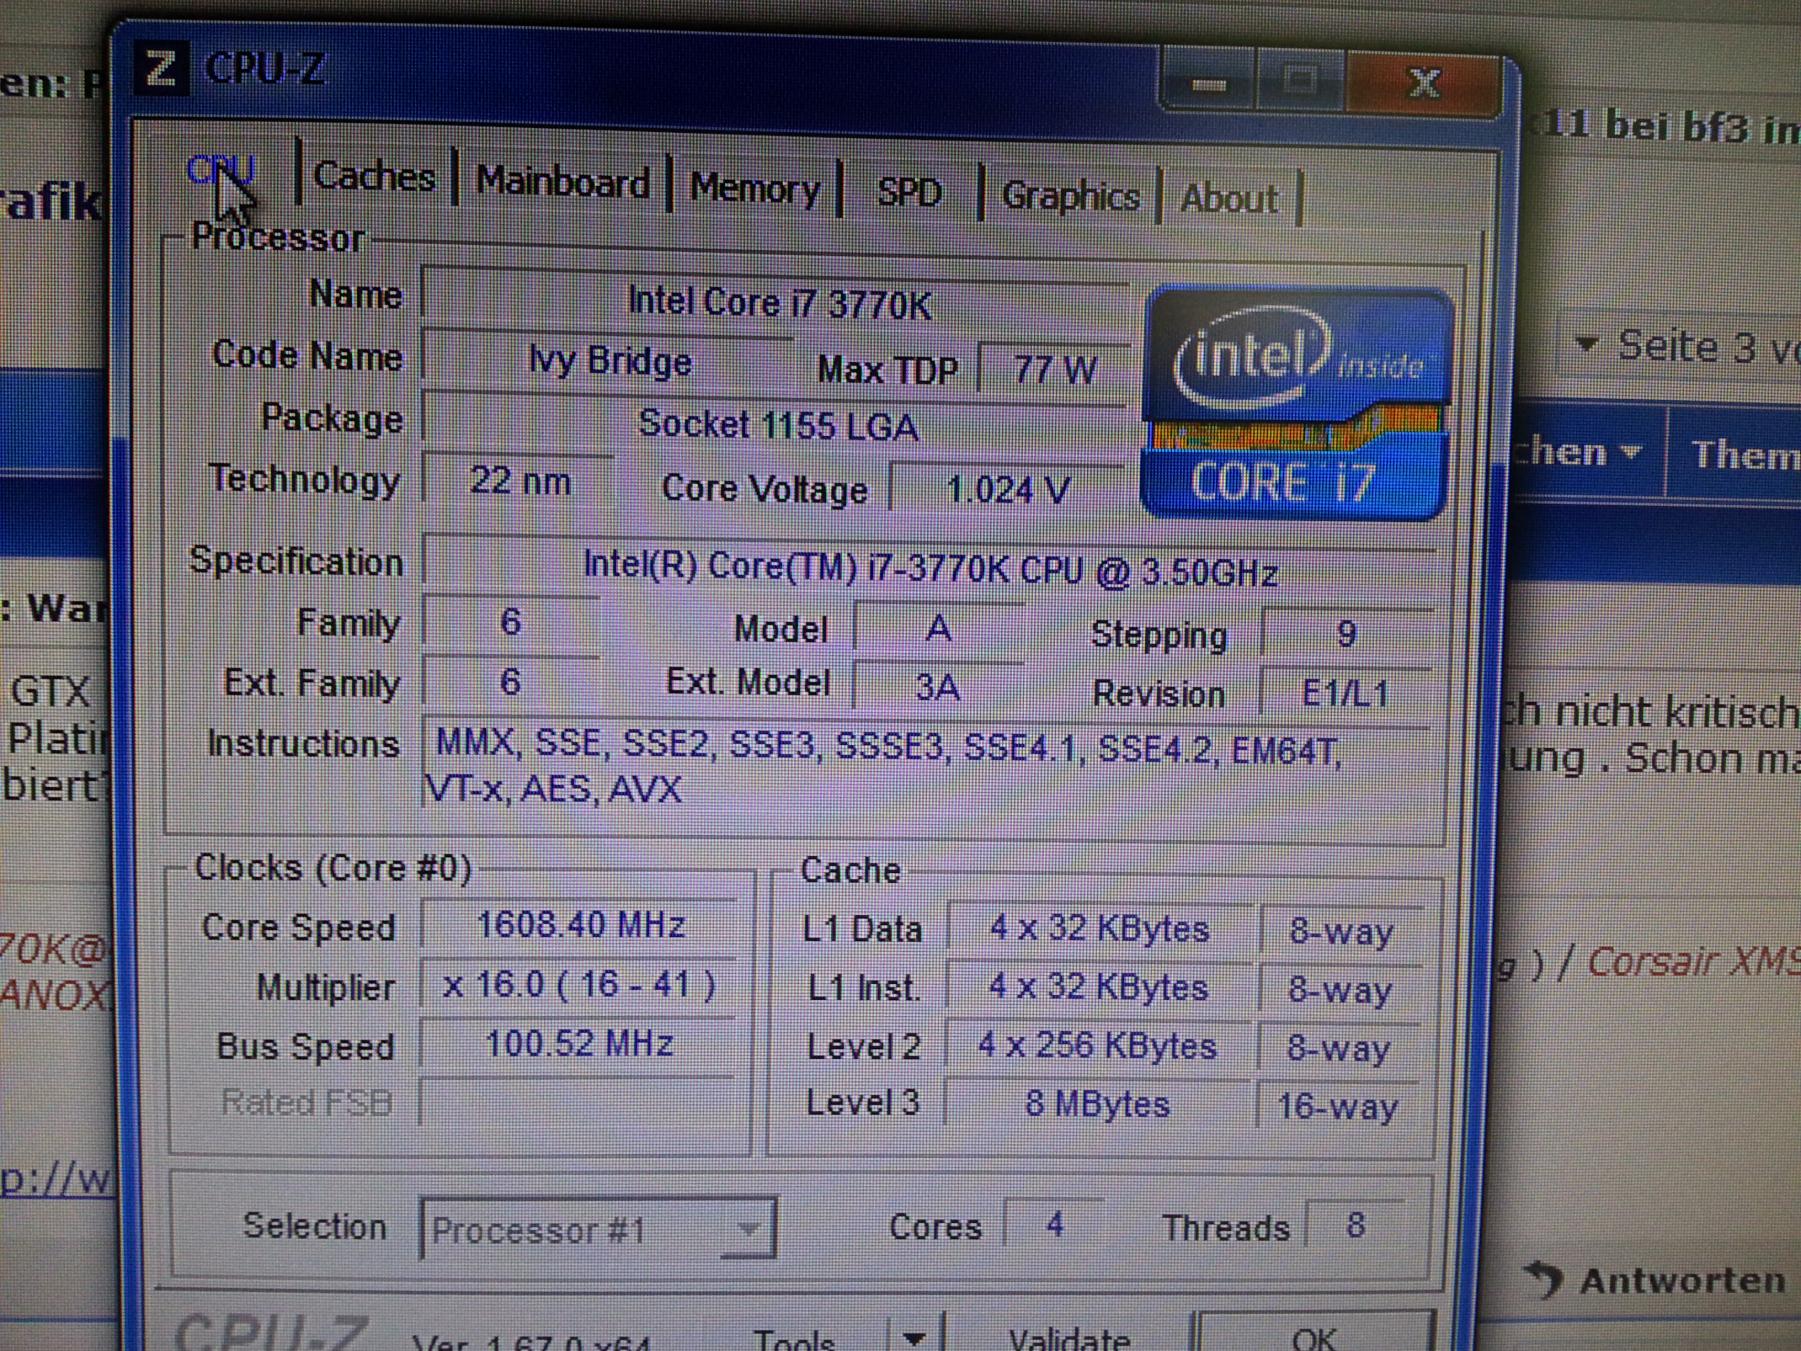Click the bus speed value '100.52 MHz'
The width and height of the screenshot is (1801, 1351).
pyautogui.click(x=578, y=1045)
